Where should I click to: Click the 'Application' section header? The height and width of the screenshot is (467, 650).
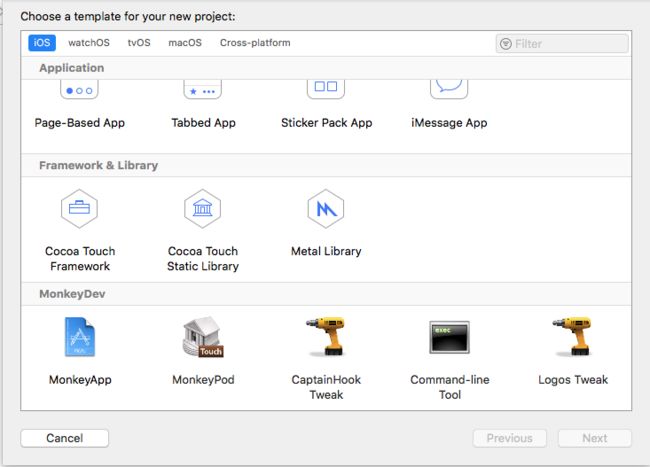[71, 68]
